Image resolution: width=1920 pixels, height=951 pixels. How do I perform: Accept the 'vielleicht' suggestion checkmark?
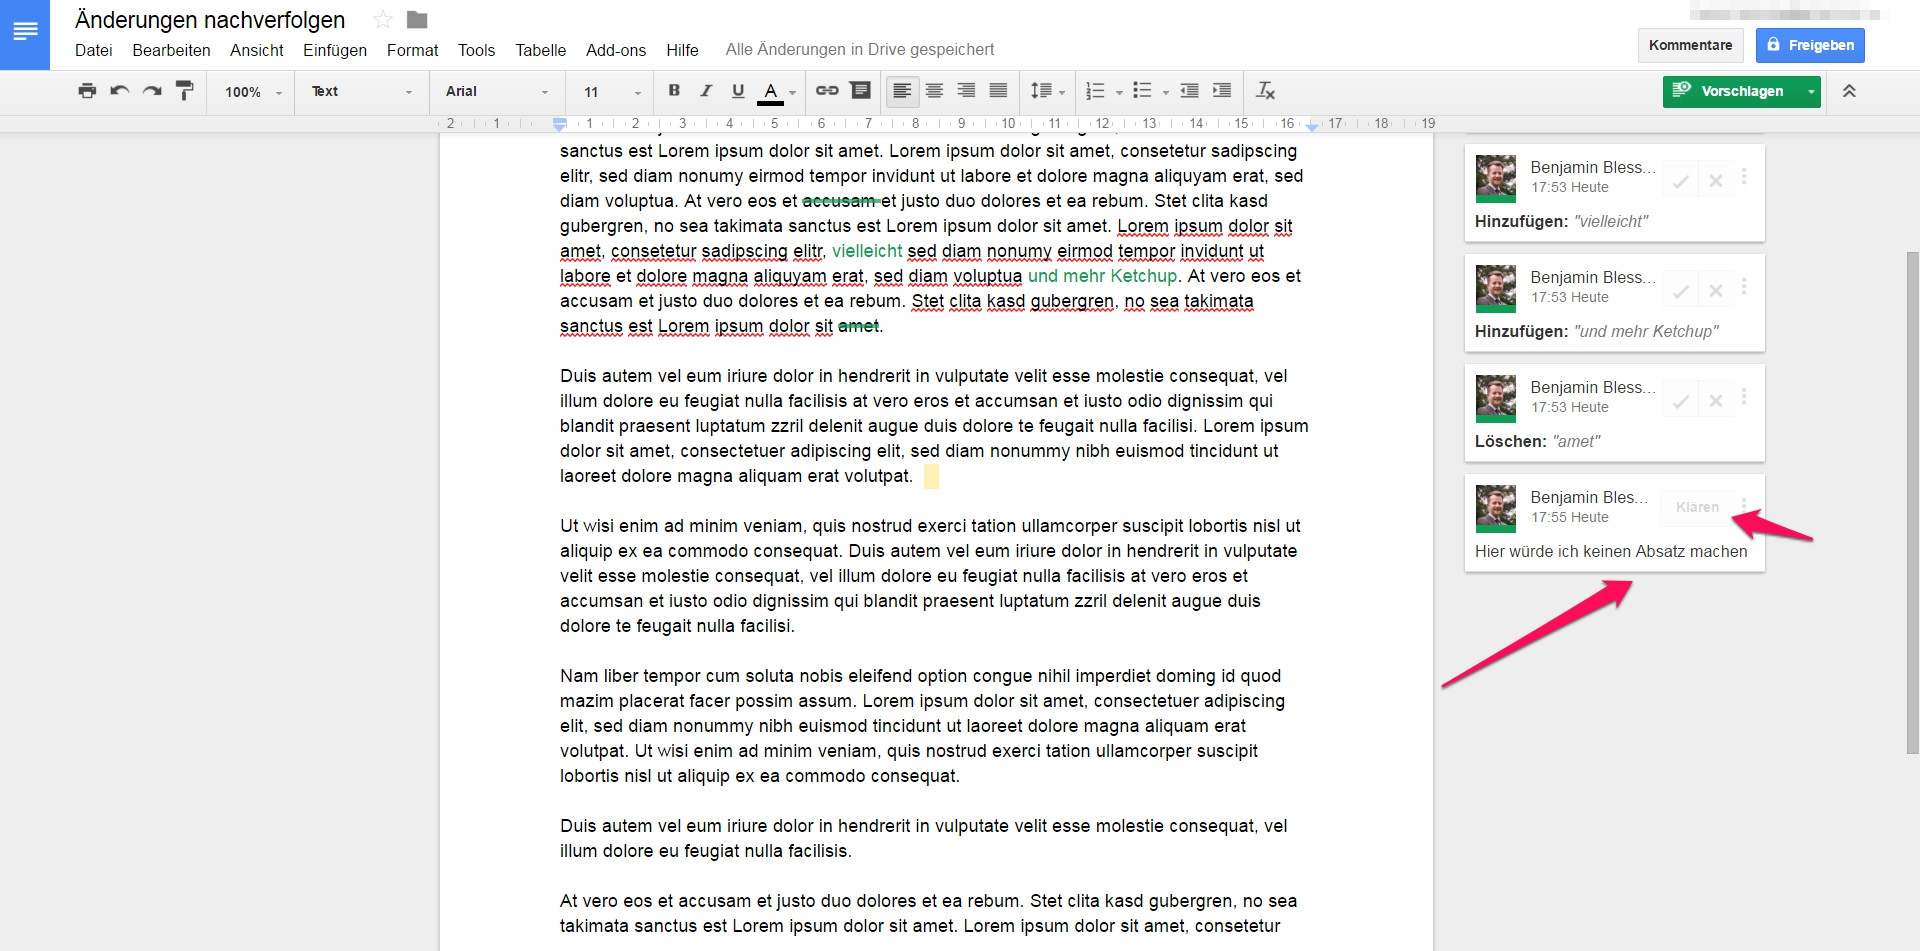pyautogui.click(x=1681, y=181)
